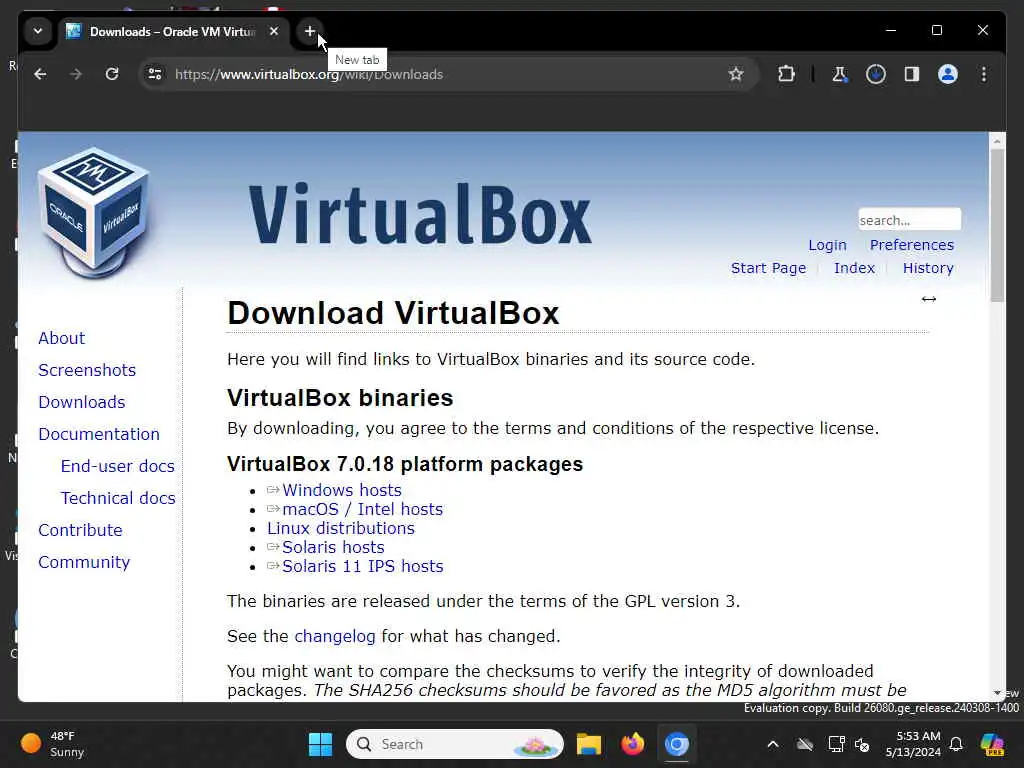
Task: Click the page vertical scrollbar thumb
Action: [x=997, y=225]
